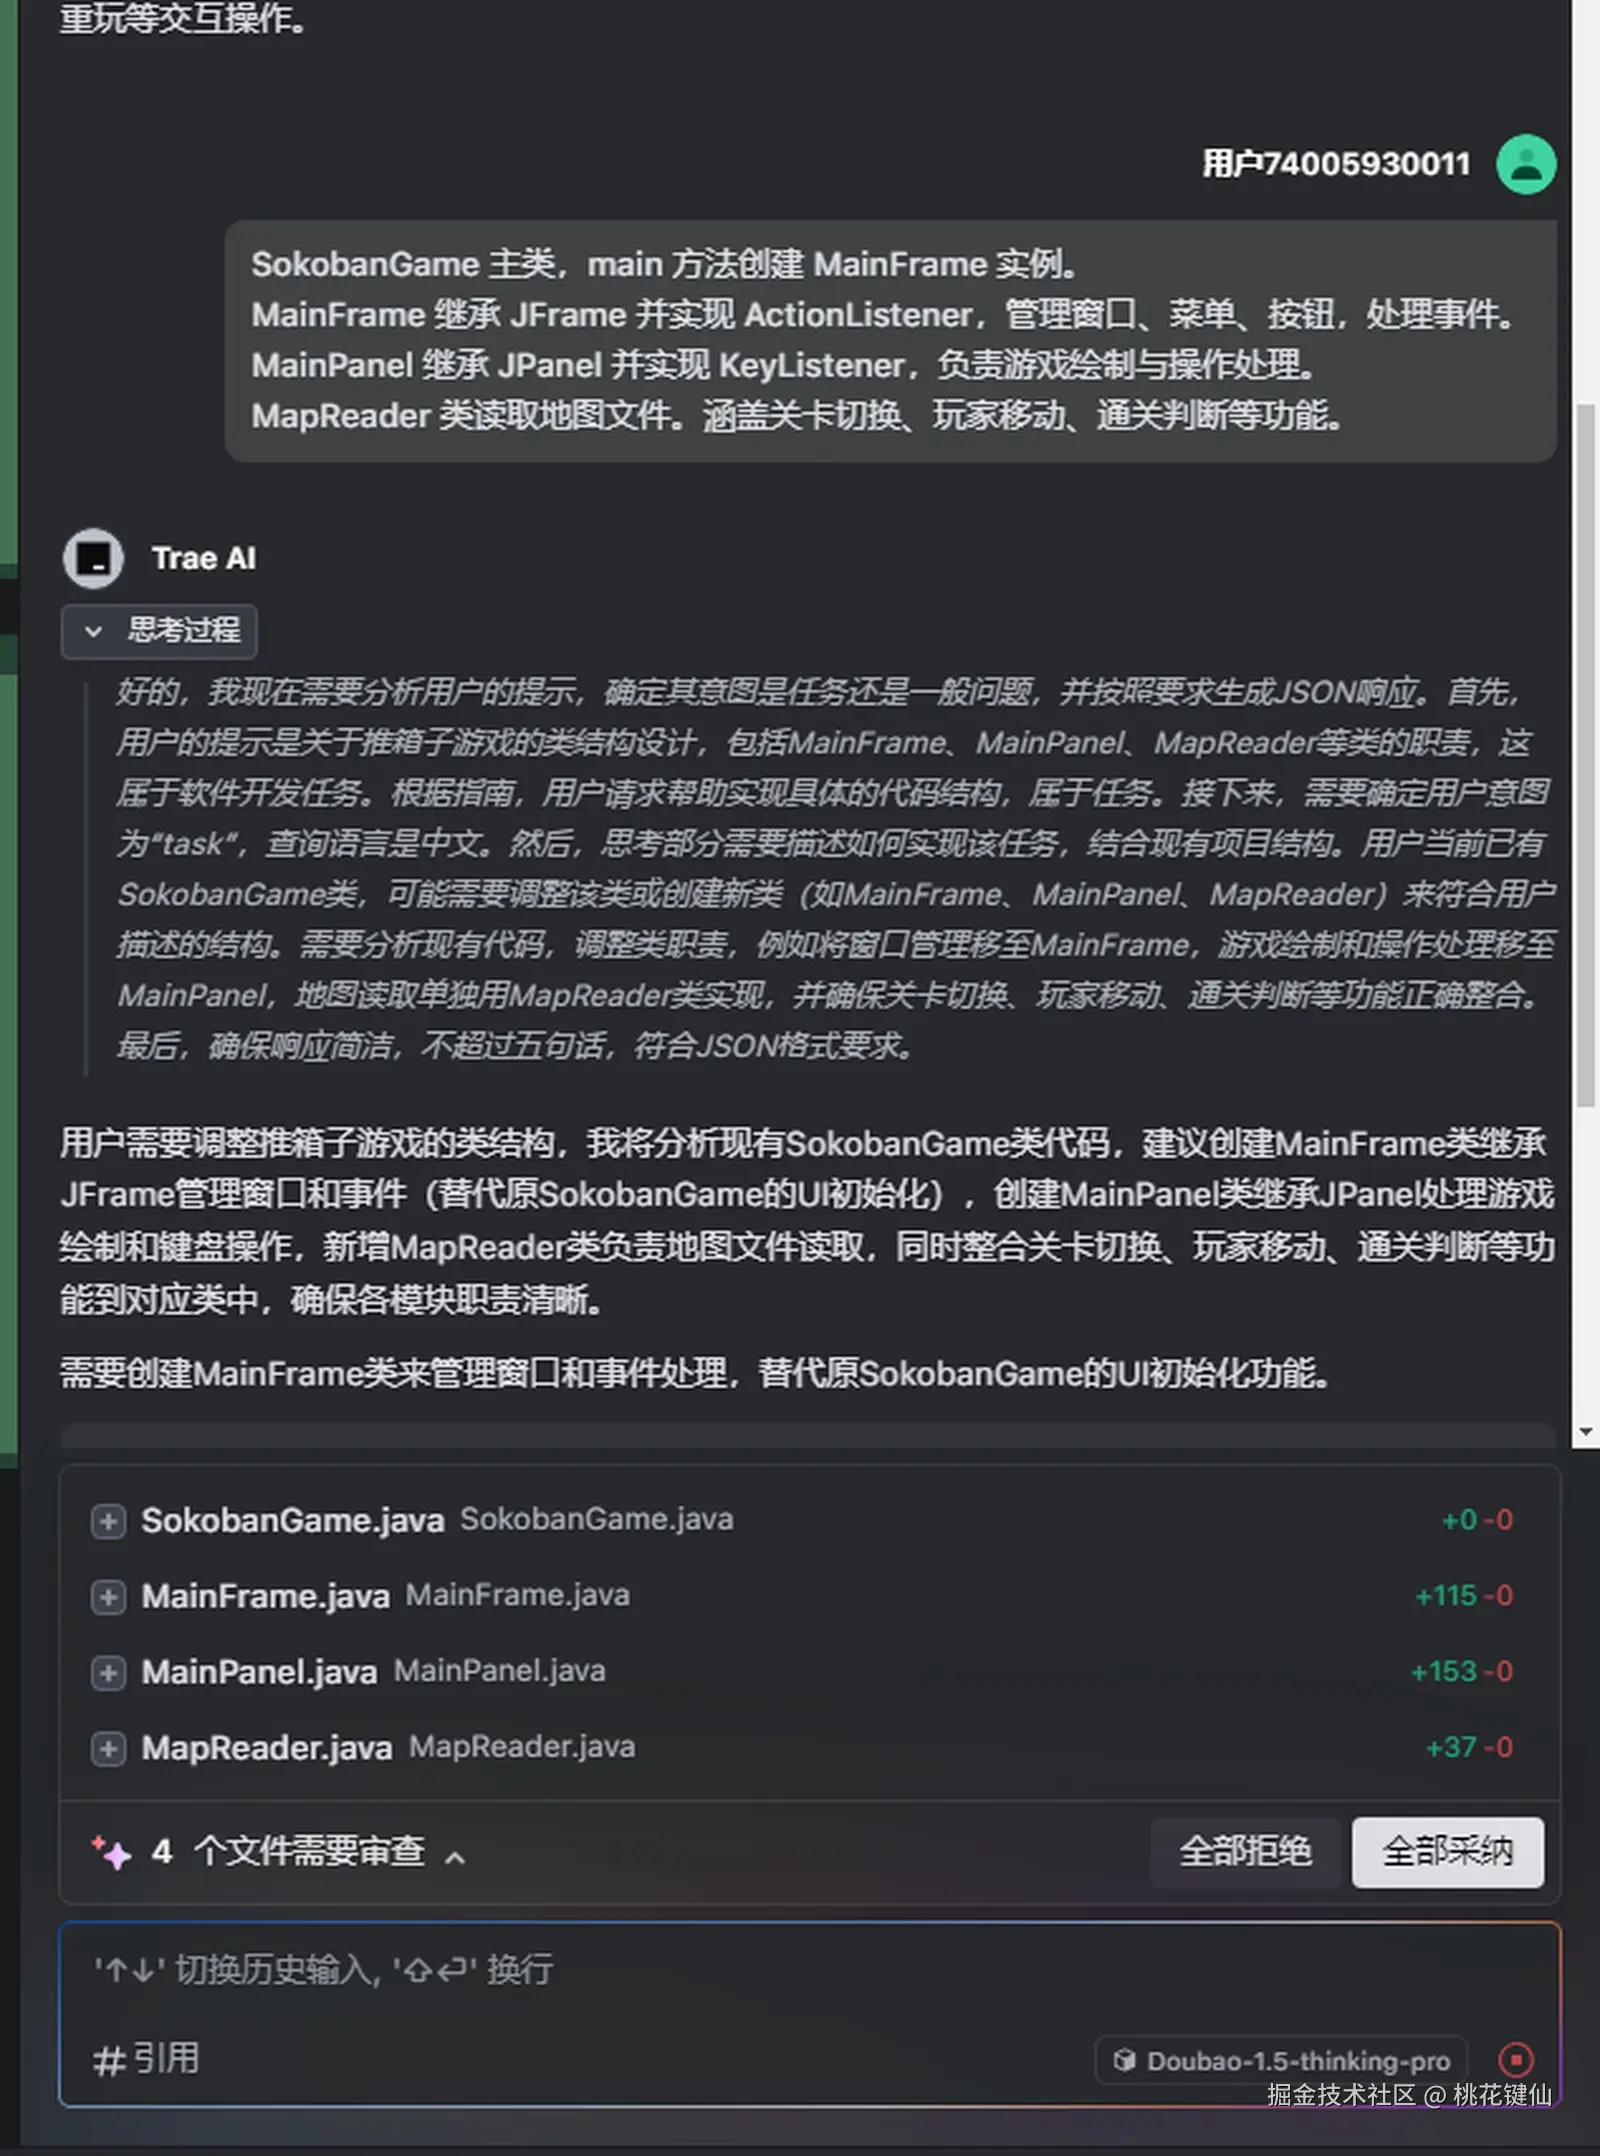Stop generation with the red stop icon

tap(1516, 2060)
